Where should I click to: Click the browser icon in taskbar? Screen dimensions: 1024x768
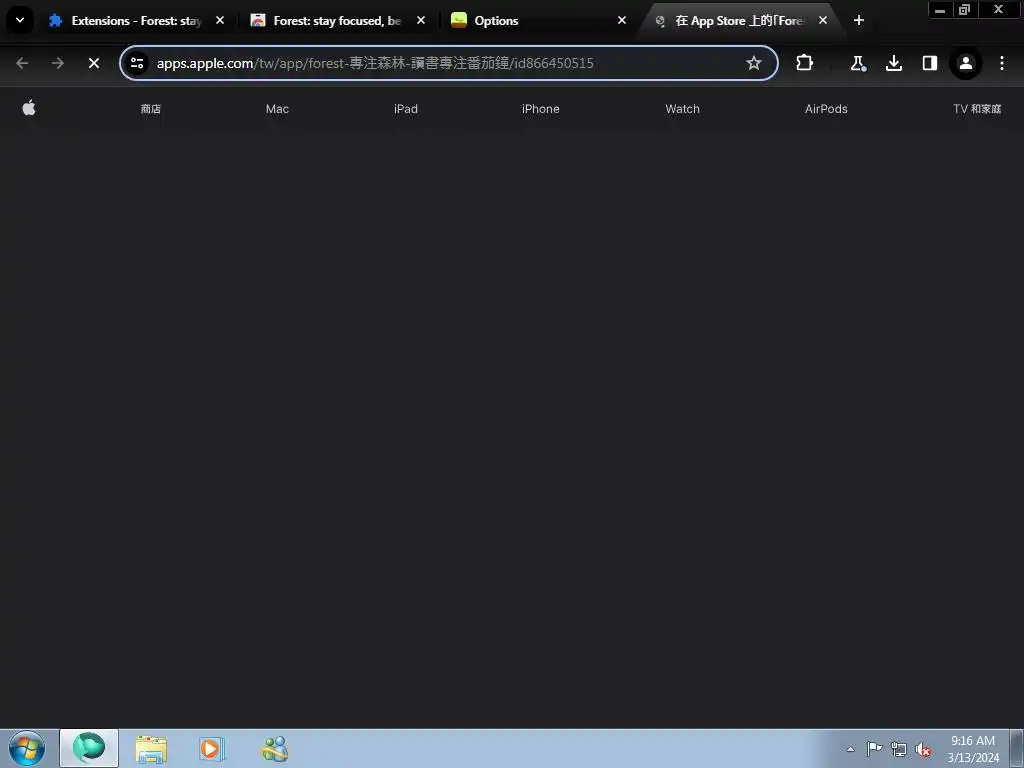pyautogui.click(x=89, y=748)
